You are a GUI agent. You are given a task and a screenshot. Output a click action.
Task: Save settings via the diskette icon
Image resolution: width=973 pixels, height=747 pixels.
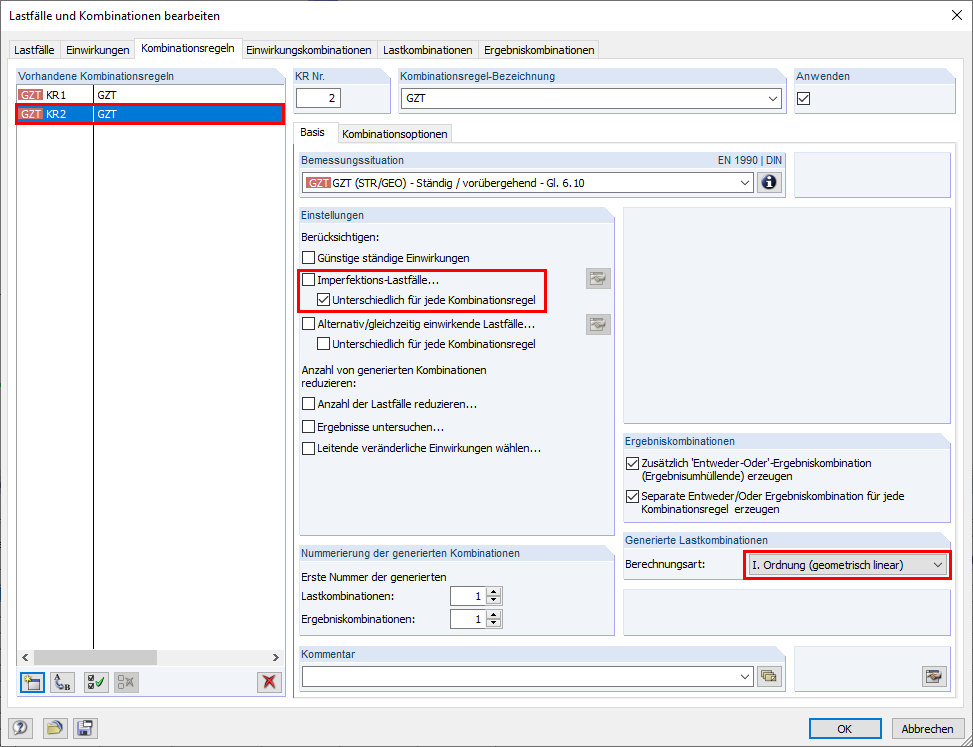[x=85, y=728]
